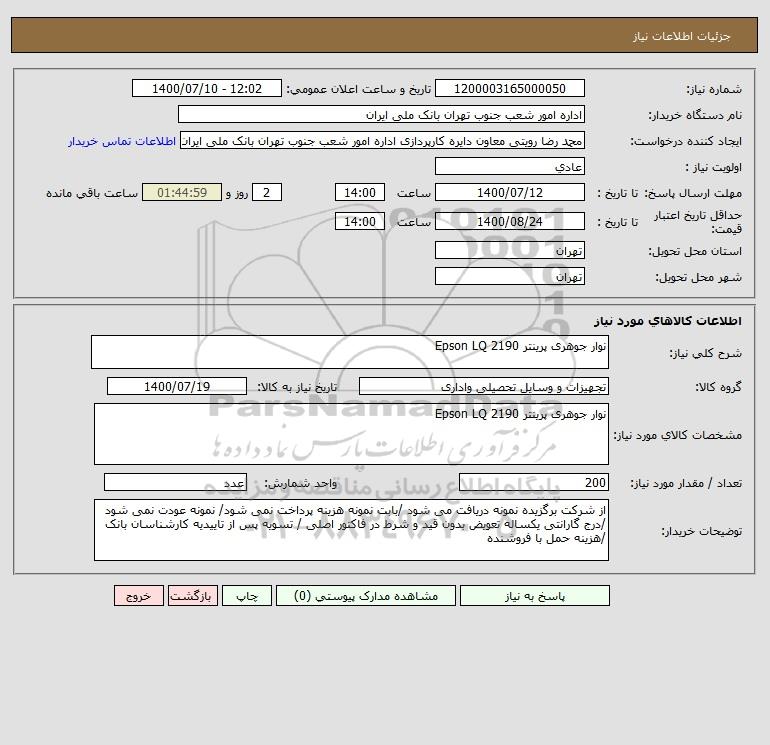Click the توضیحات خریدار text area
The image size is (770, 745).
tap(351, 530)
